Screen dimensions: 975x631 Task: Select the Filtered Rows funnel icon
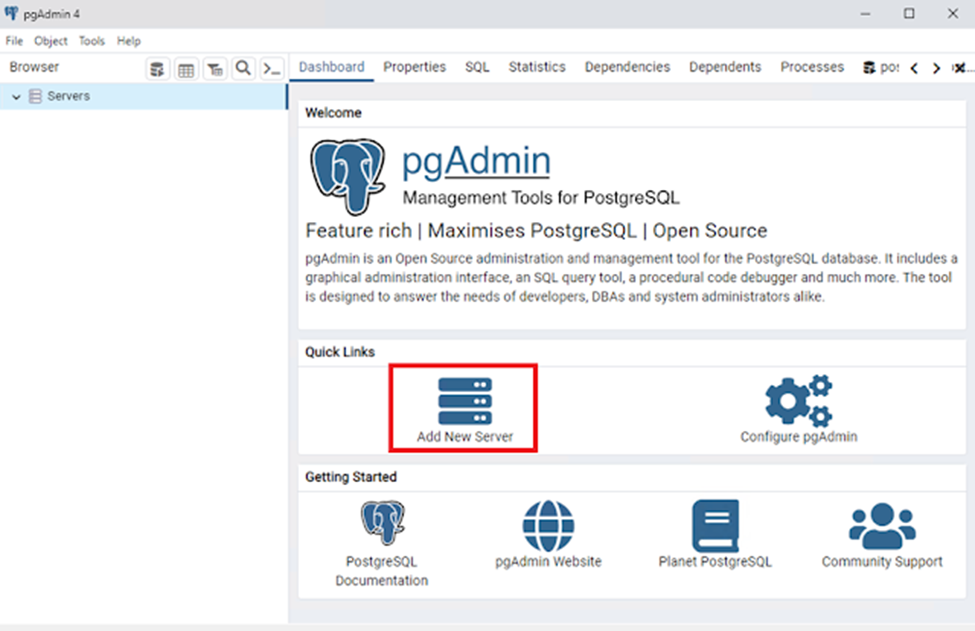pos(214,67)
